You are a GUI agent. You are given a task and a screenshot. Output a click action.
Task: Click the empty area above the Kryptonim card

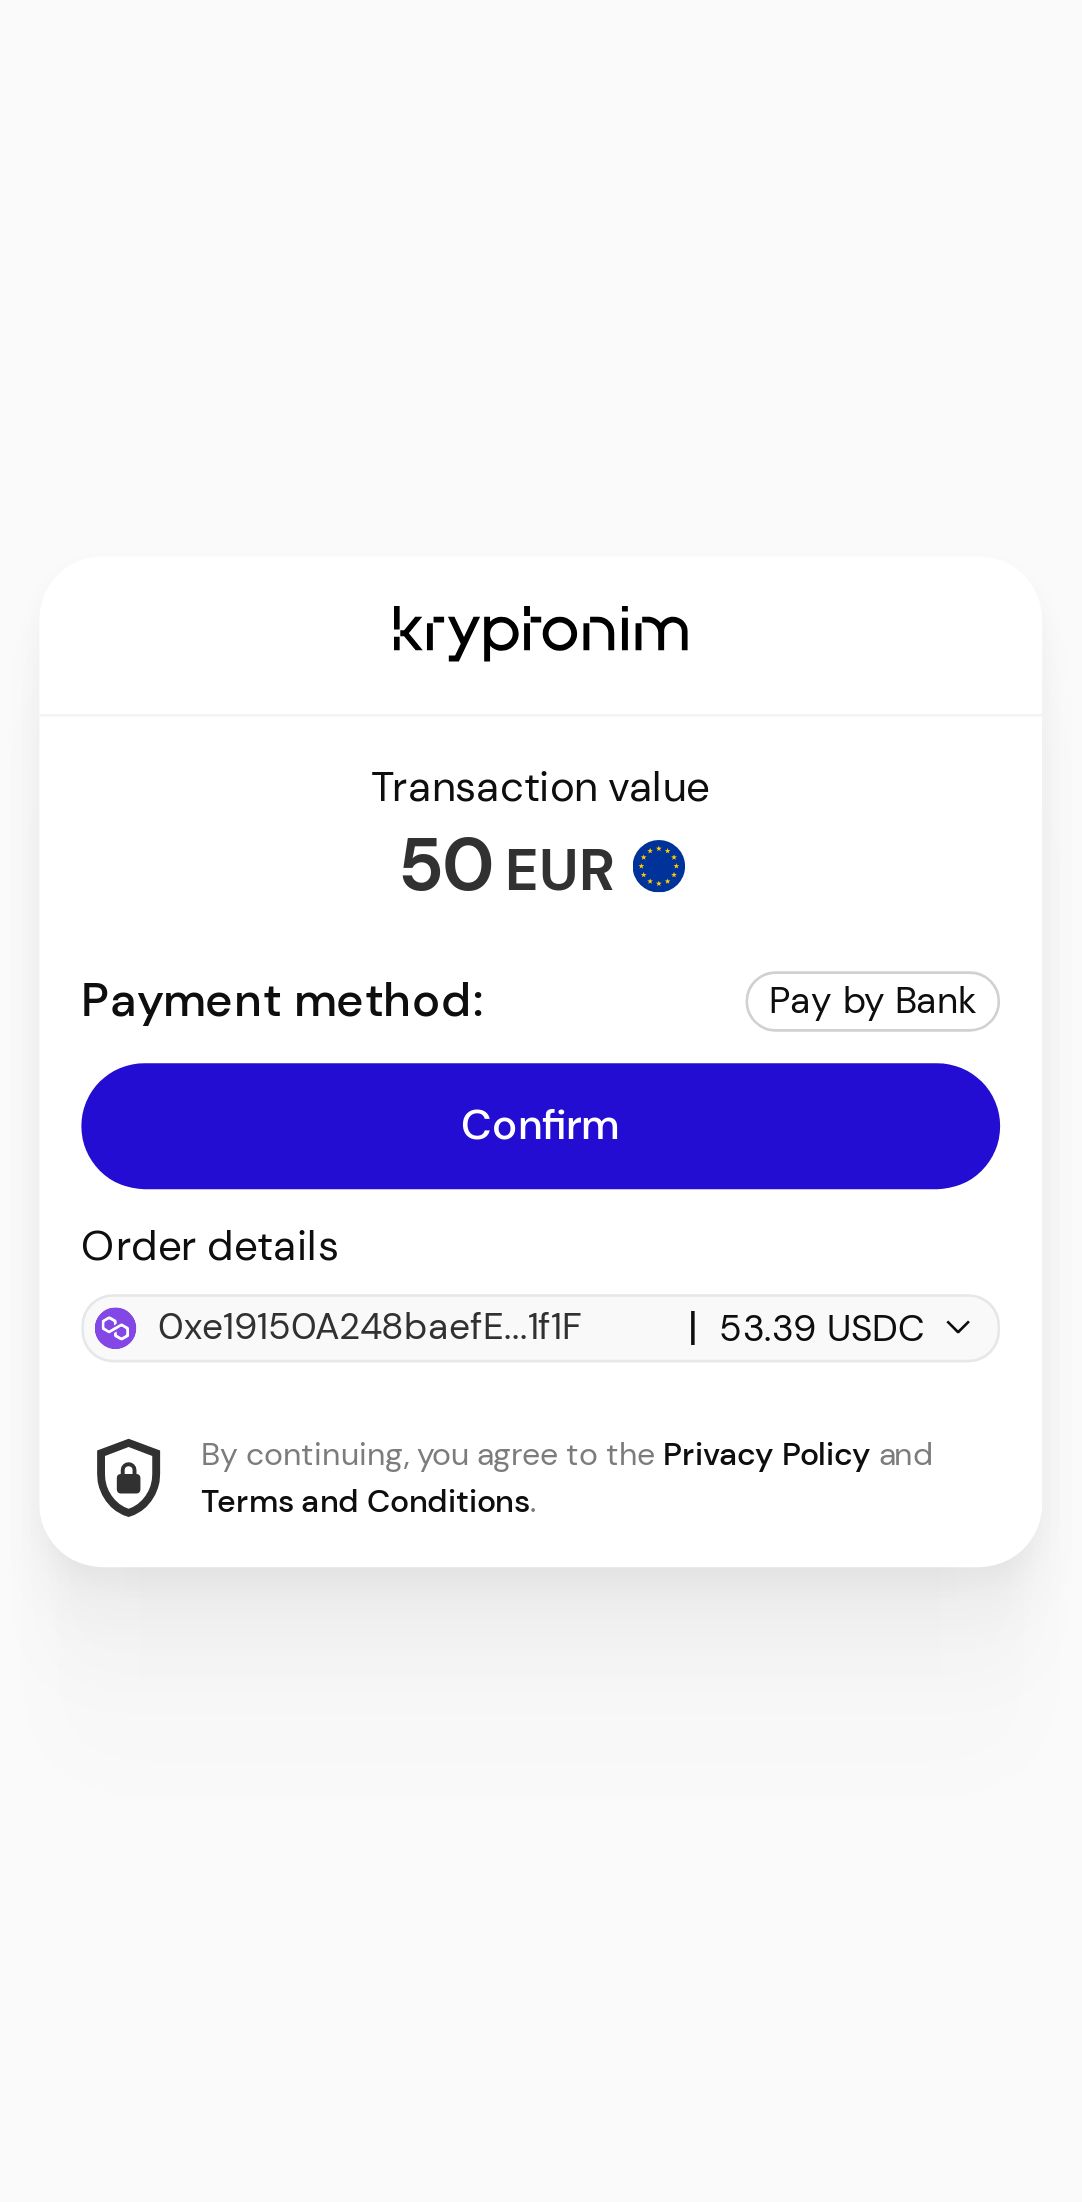pos(540,280)
